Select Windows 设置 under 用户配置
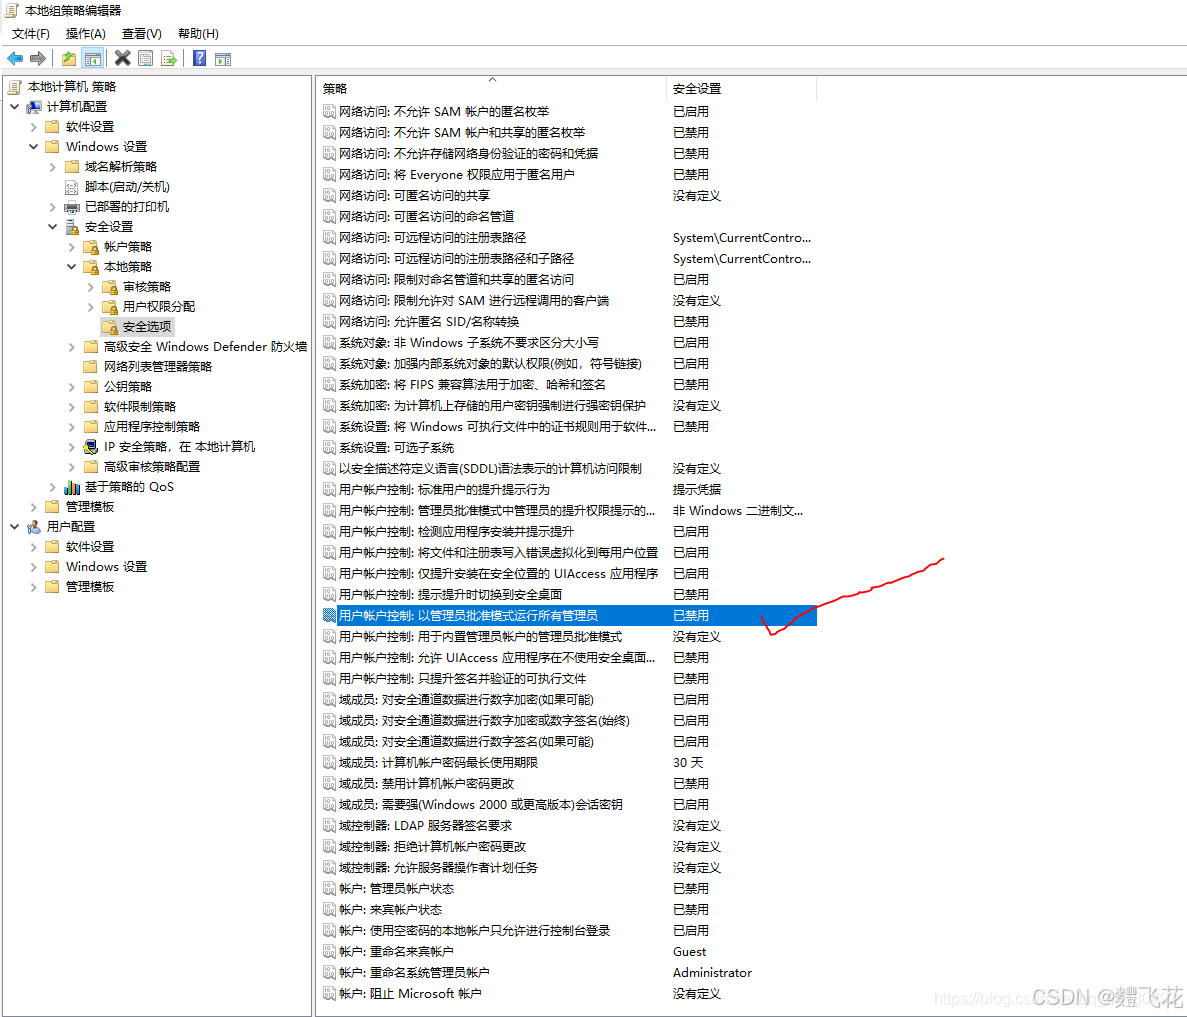Image resolution: width=1187 pixels, height=1017 pixels. tap(106, 566)
